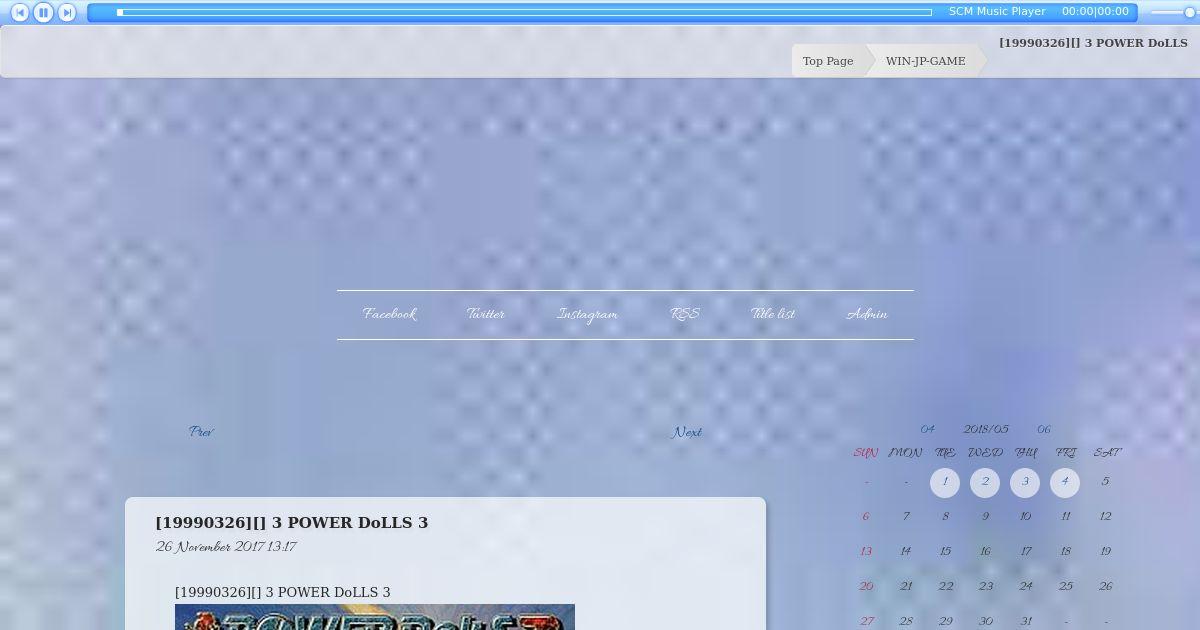
Task: Open calendar day 3 posts
Action: tap(1025, 483)
